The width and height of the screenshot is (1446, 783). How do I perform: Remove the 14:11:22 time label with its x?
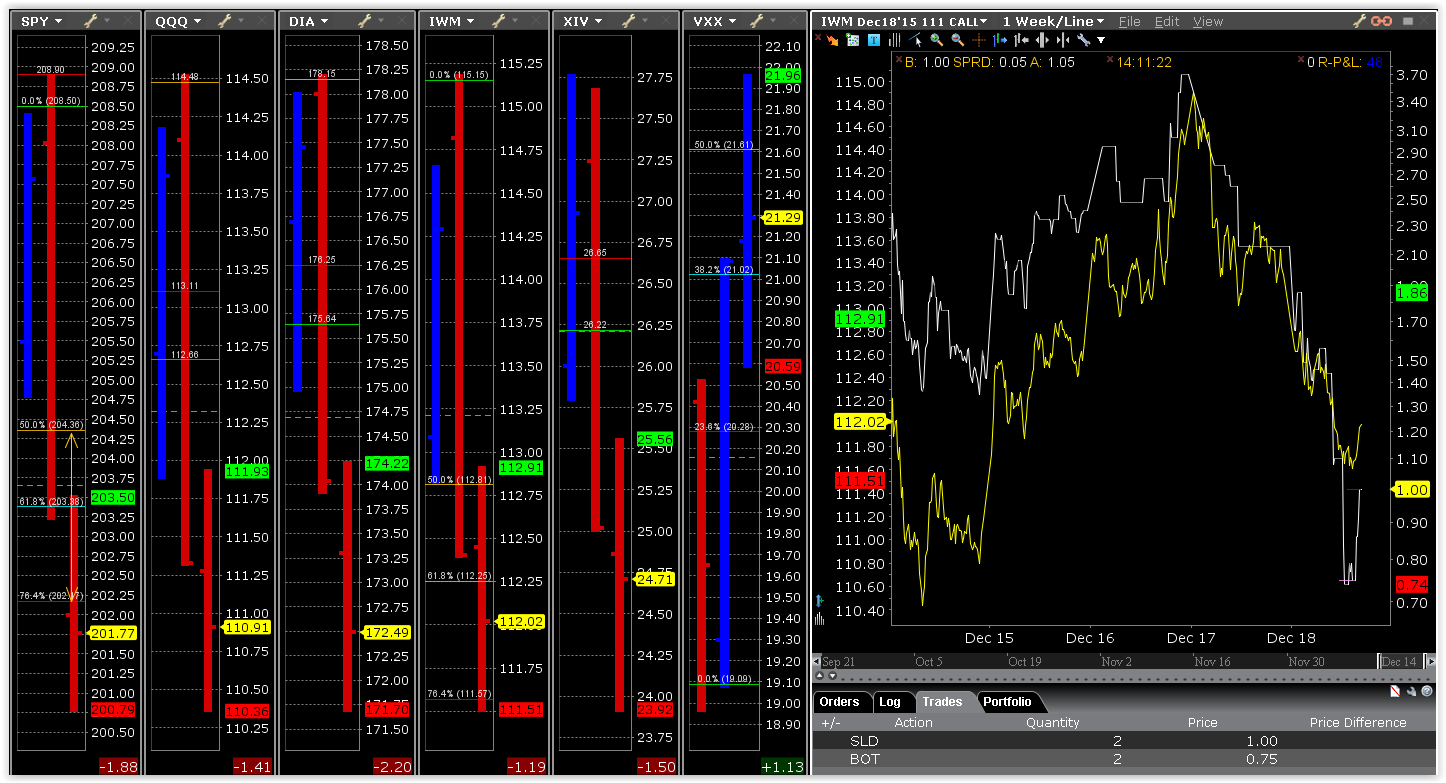click(x=1111, y=60)
